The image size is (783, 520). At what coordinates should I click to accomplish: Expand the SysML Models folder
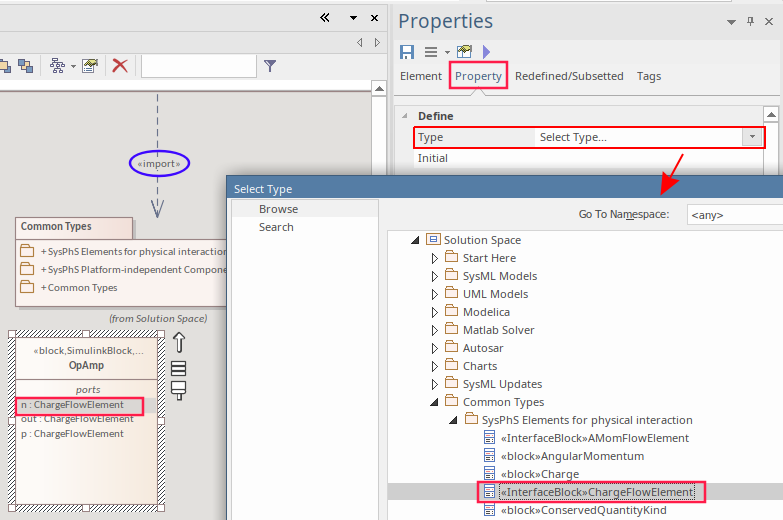pyautogui.click(x=435, y=276)
